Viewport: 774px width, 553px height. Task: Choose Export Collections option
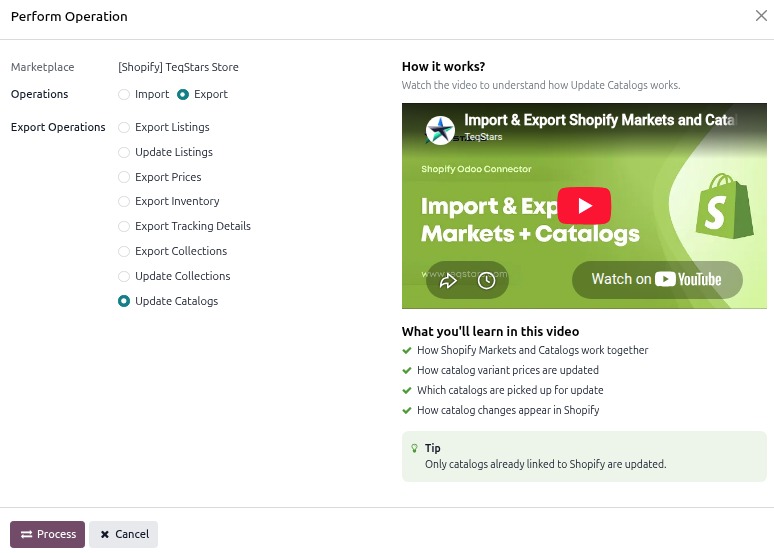tap(124, 251)
